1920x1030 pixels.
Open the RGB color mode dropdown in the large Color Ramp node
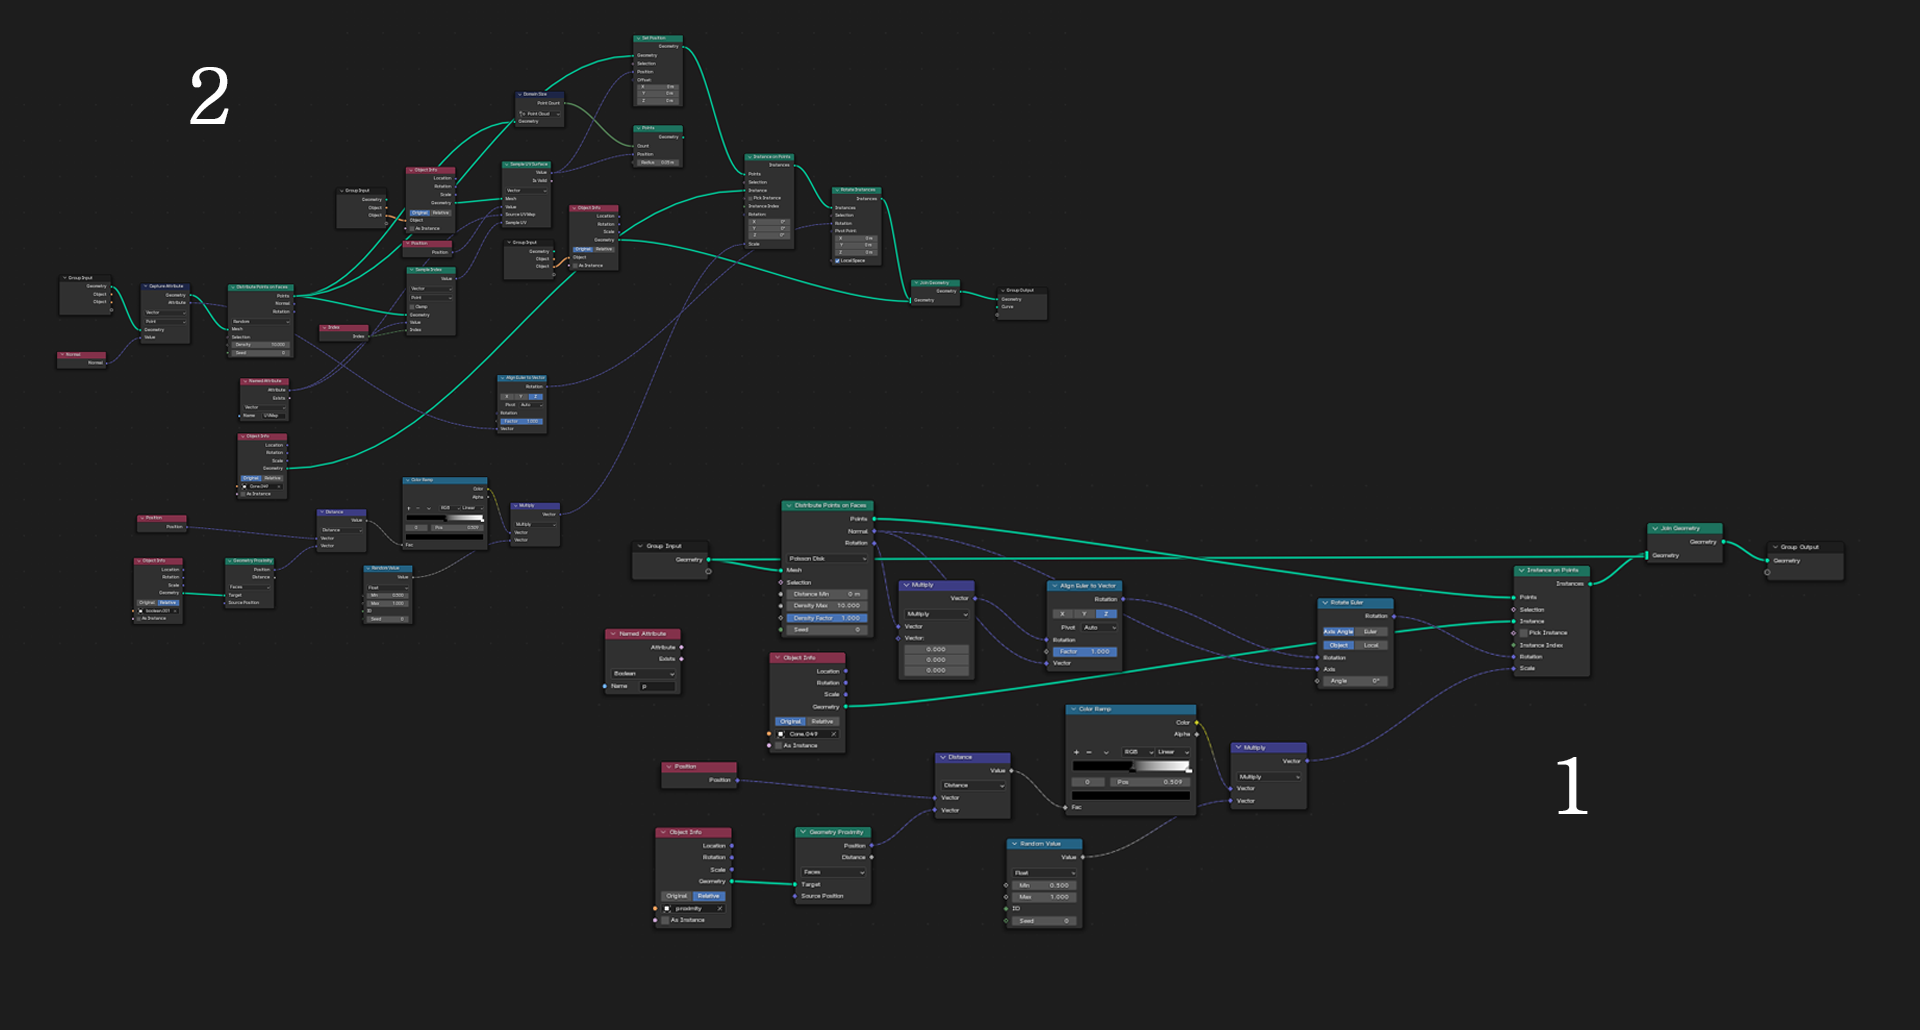1138,752
